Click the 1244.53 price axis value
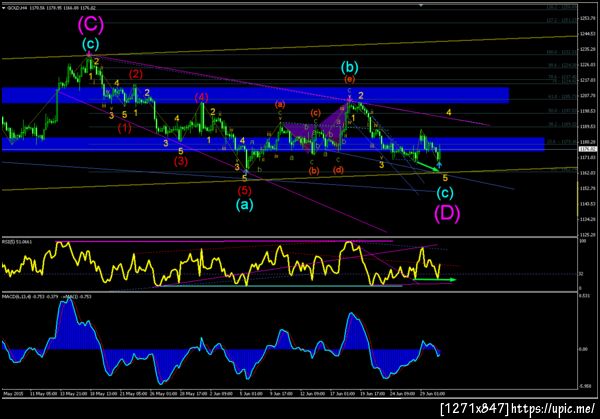Screen dimensions: 600x419 587,34
